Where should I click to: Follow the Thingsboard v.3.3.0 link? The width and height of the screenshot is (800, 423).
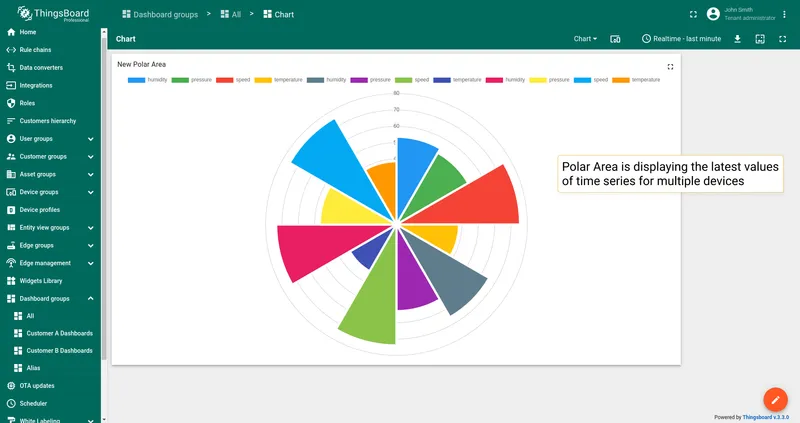click(x=765, y=417)
